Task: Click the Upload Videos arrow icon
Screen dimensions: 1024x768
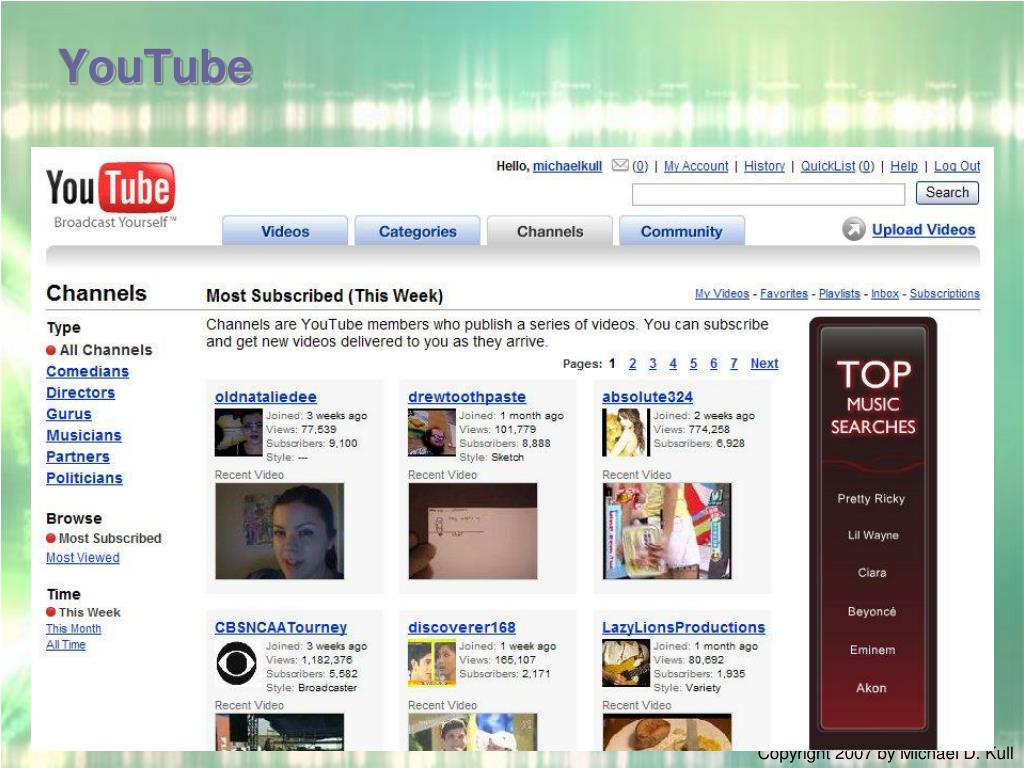Action: click(854, 229)
